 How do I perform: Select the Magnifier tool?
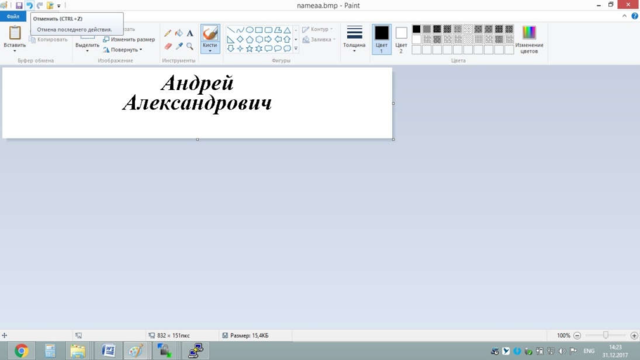tap(190, 47)
